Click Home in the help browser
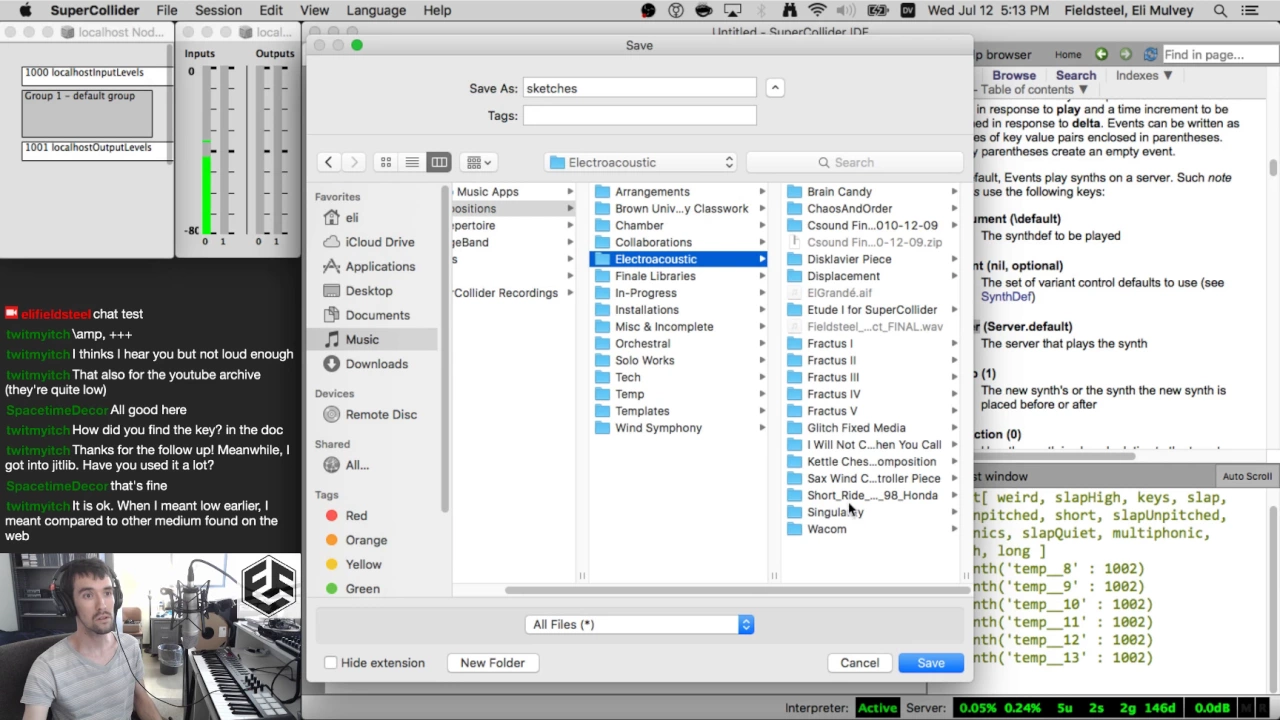Screen dimensions: 1280x720 click(1068, 55)
